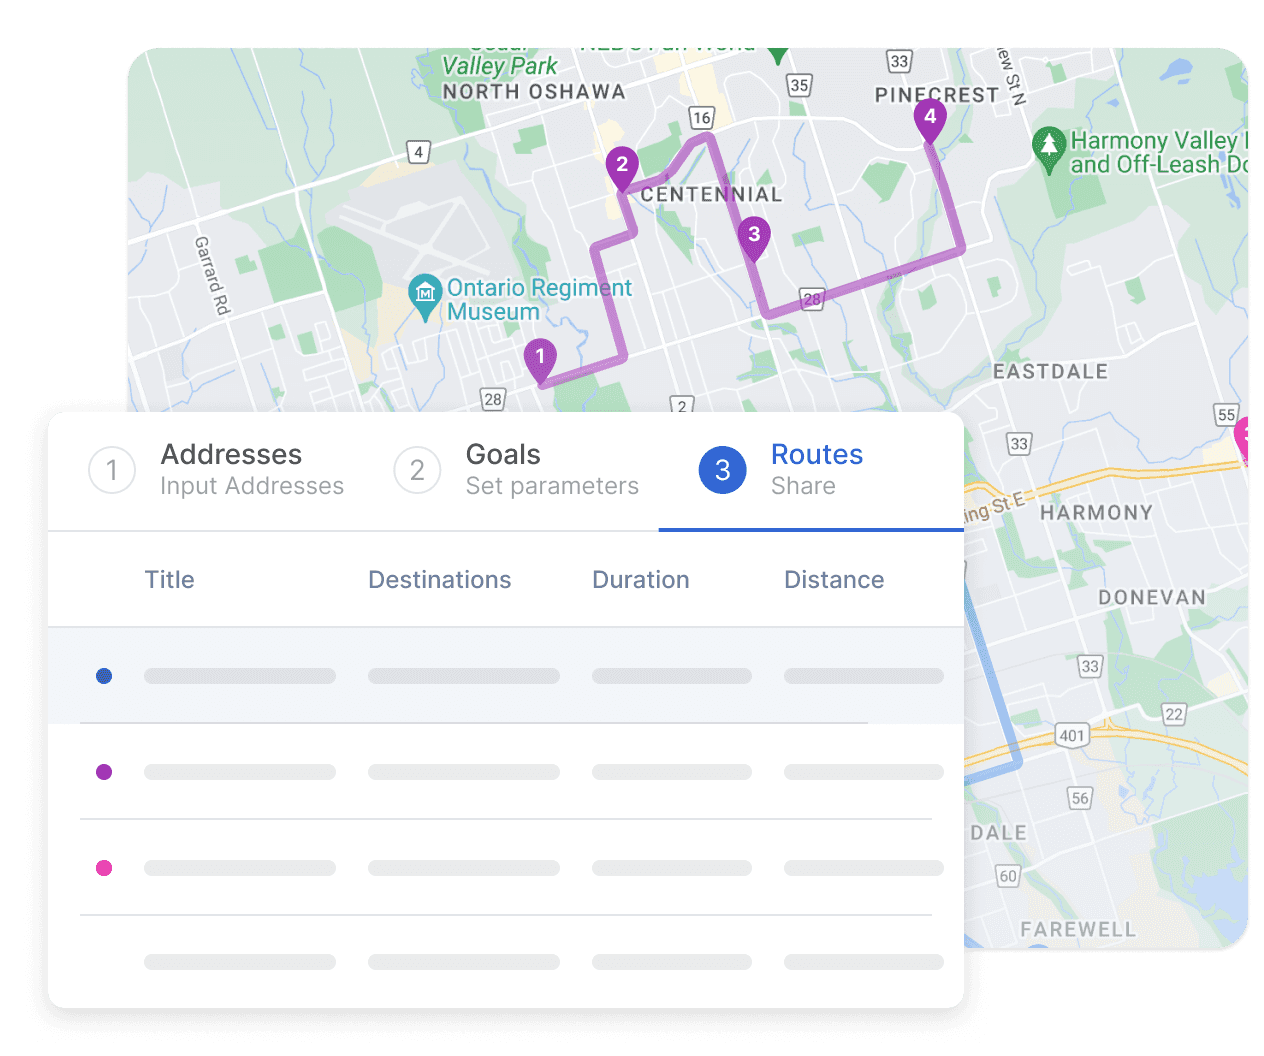Click purple map marker 3
Viewport: 1264px width, 1056px height.
point(754,232)
